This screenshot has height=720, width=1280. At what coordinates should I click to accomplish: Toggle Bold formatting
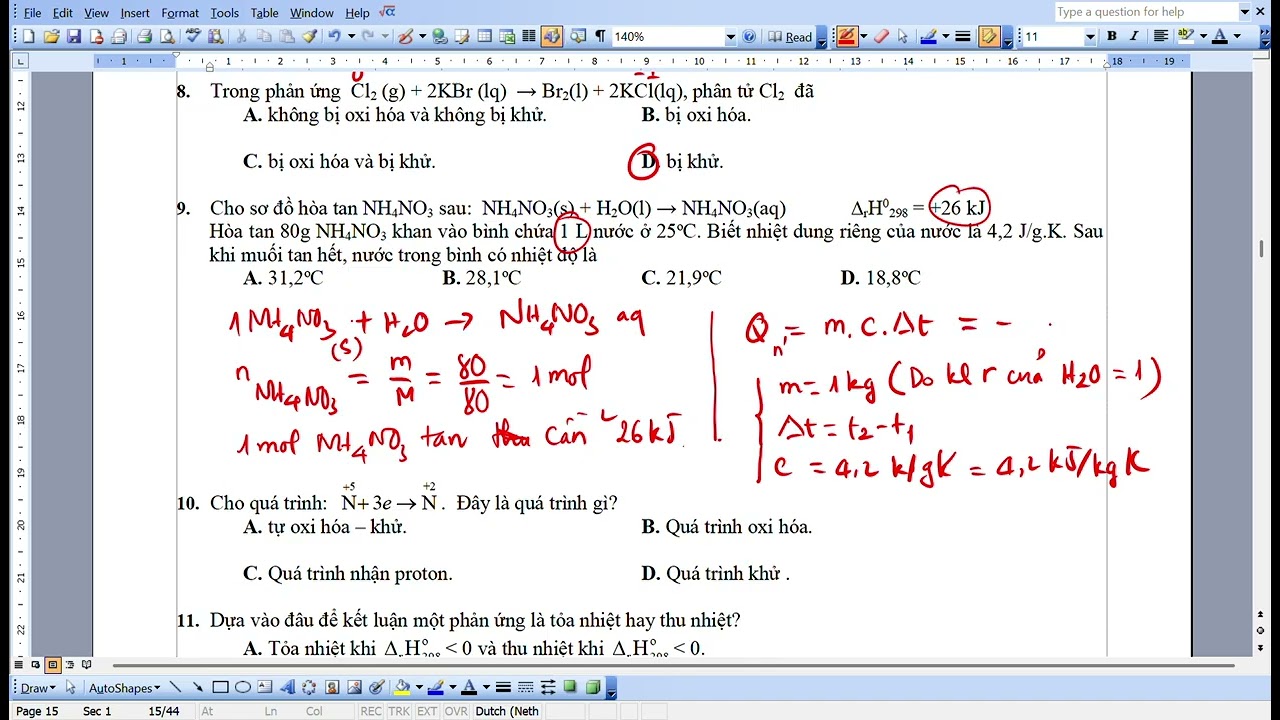click(1111, 36)
